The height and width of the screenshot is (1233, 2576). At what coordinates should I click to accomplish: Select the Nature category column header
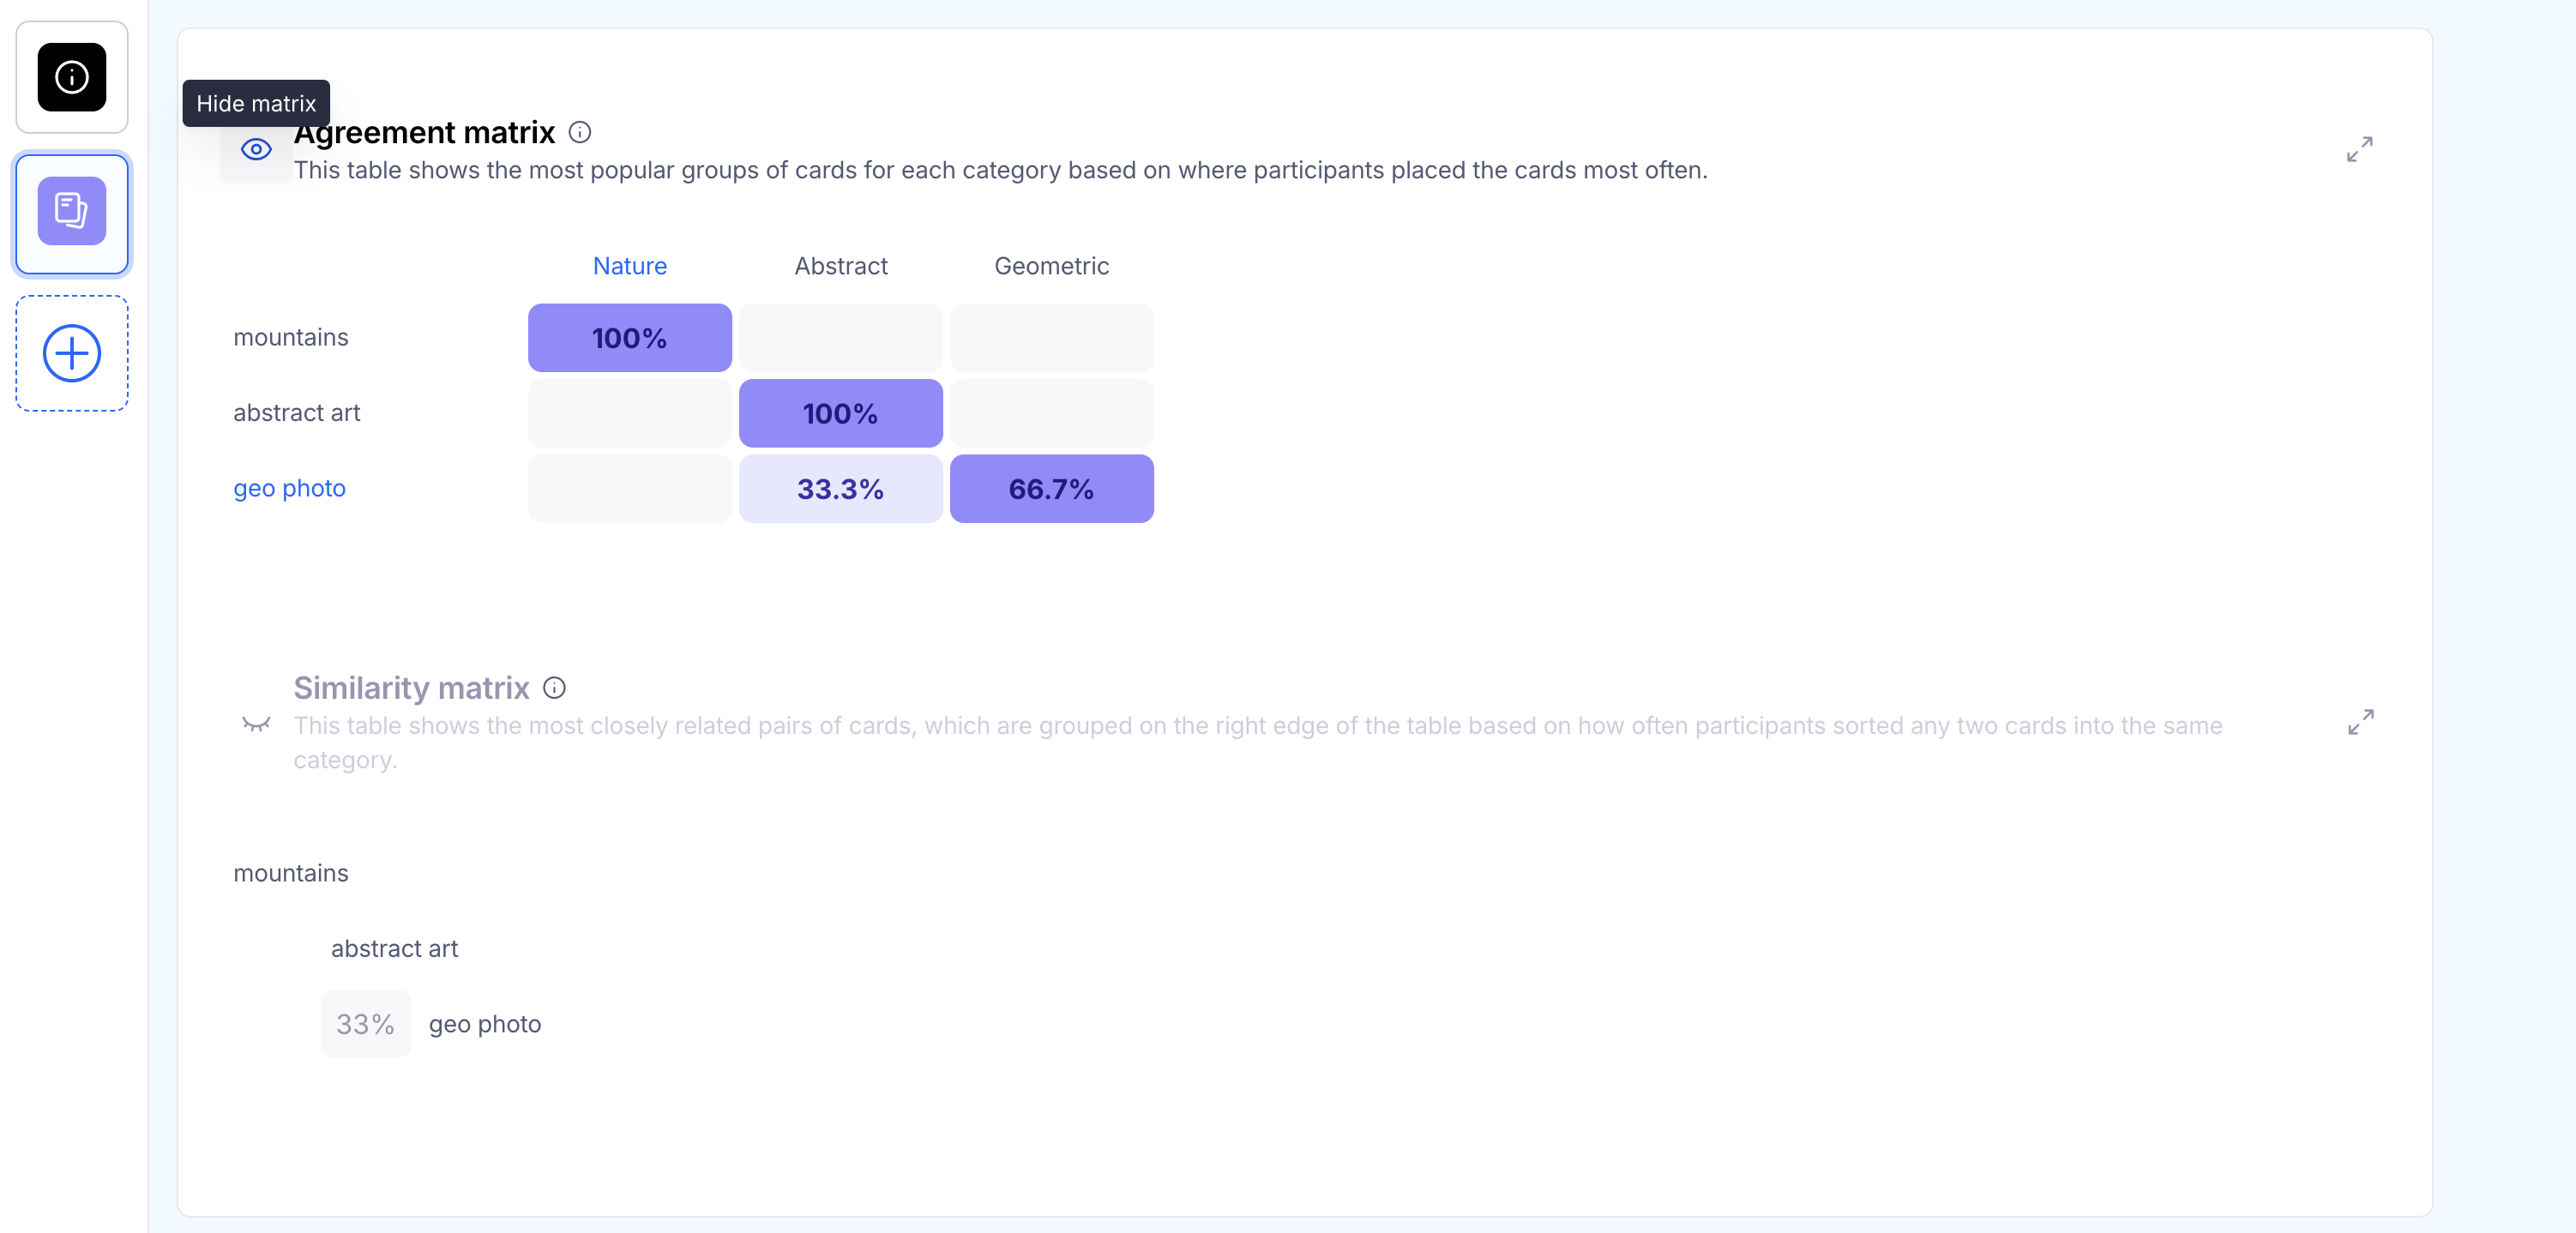[x=629, y=266]
